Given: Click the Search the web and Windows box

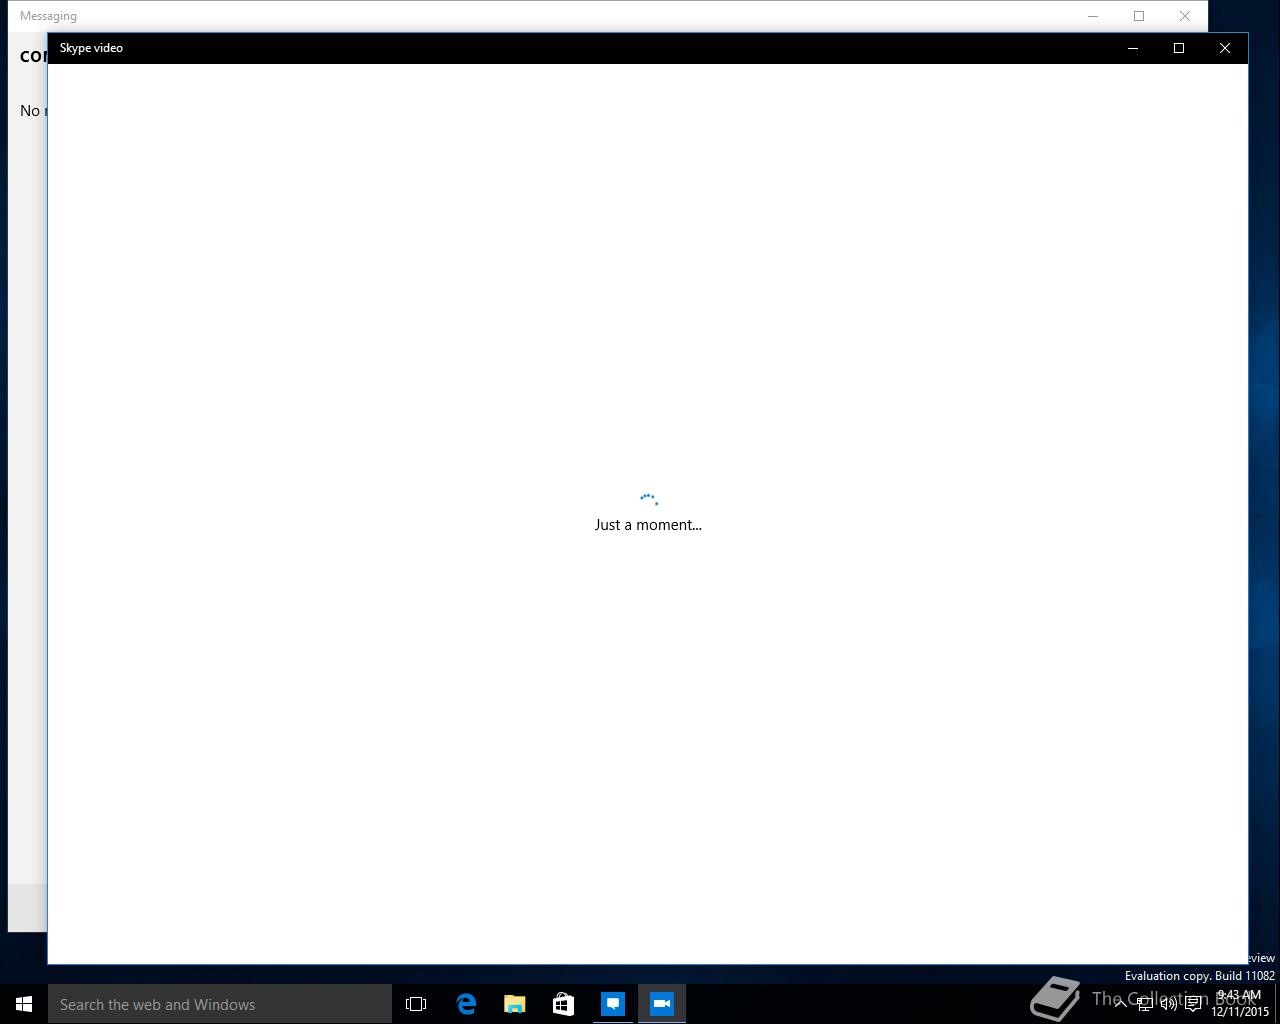Looking at the screenshot, I should click(x=220, y=1004).
